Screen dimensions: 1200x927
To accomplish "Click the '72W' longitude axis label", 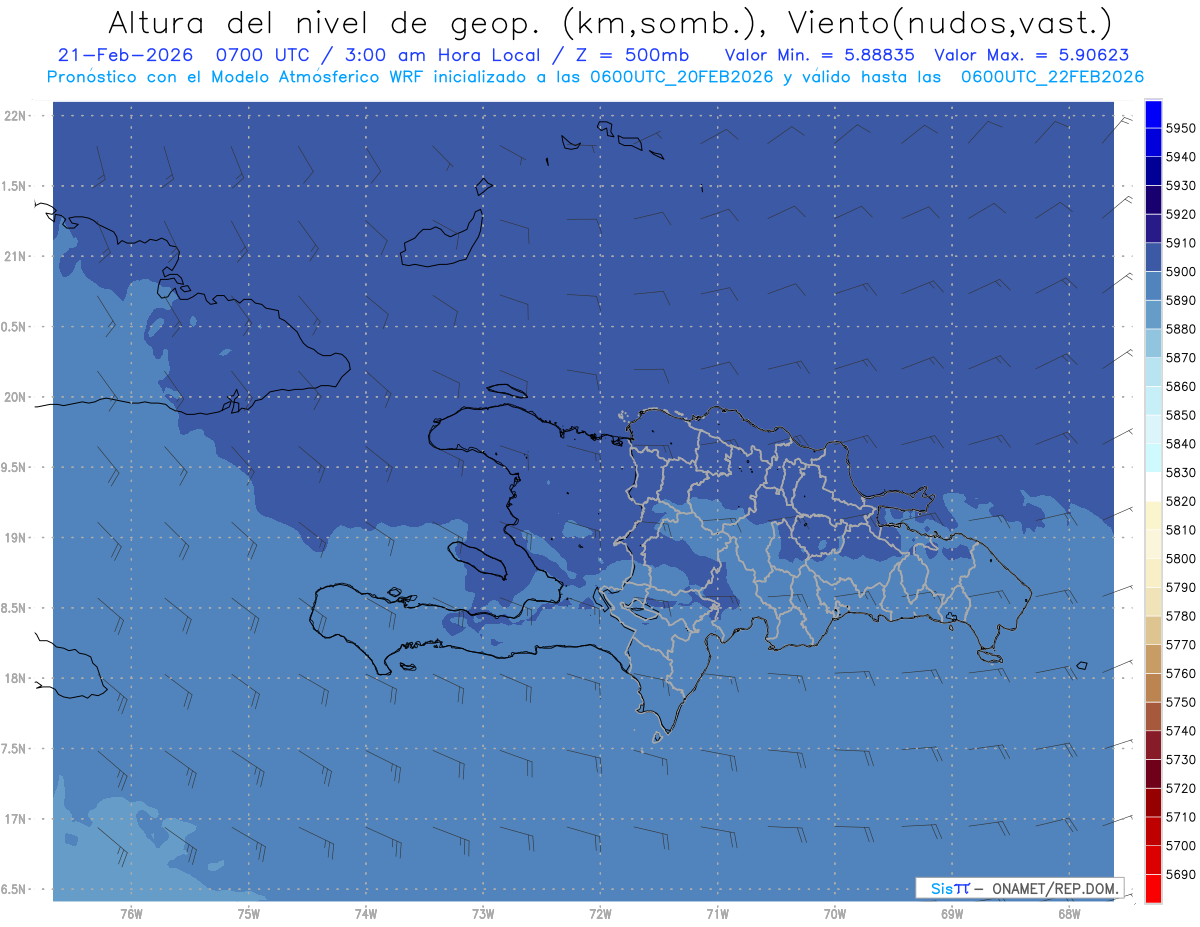I will pyautogui.click(x=601, y=914).
